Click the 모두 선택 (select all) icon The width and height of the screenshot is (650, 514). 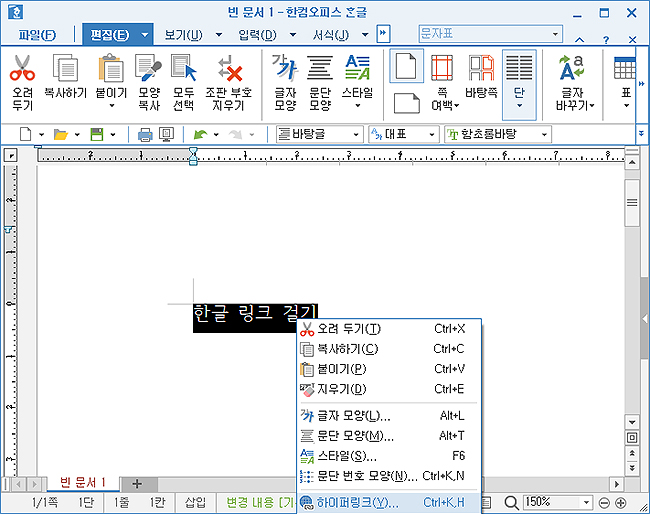click(x=183, y=68)
